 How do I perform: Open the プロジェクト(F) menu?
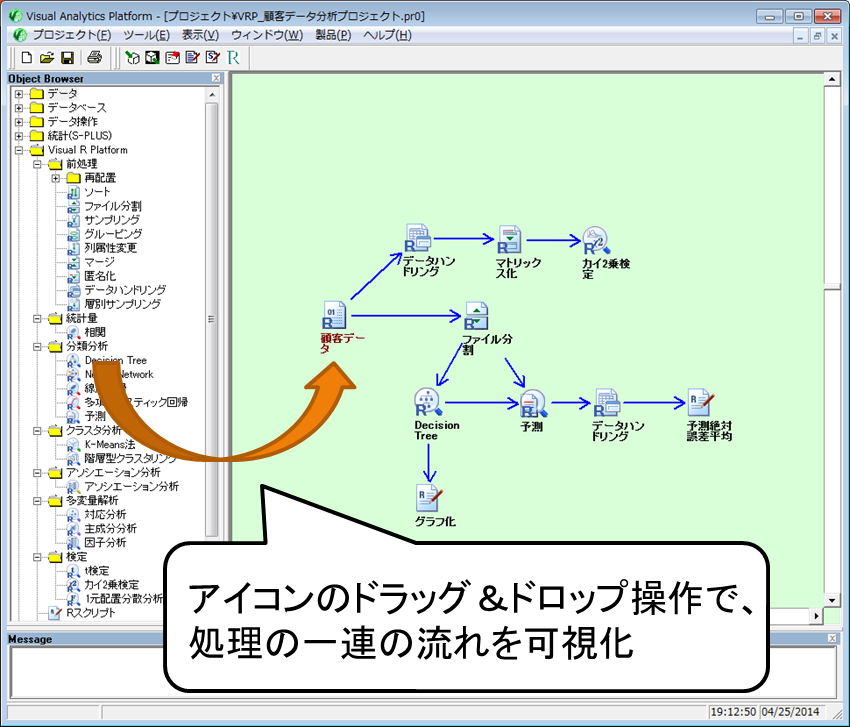(72, 35)
